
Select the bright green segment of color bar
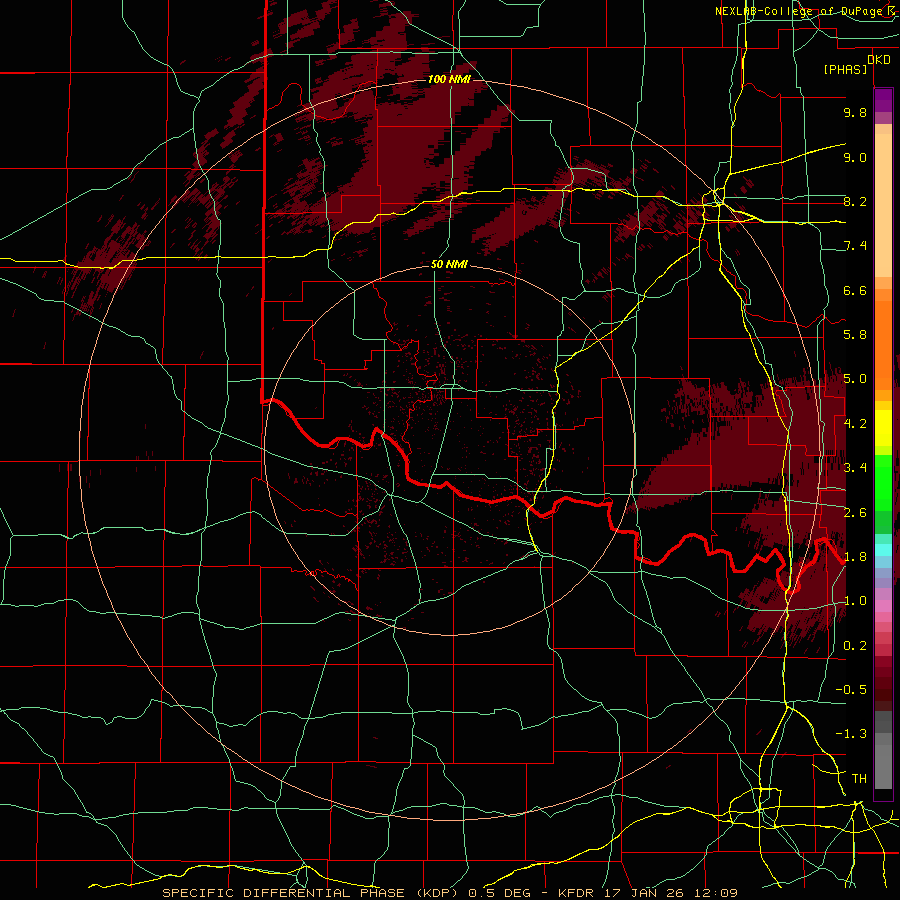point(883,481)
